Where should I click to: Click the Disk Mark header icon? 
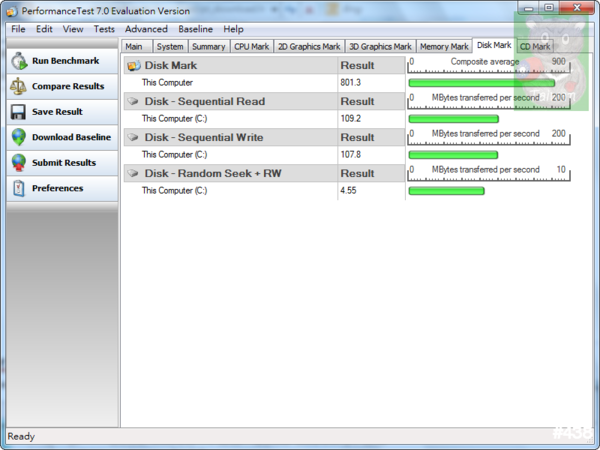tap(134, 65)
